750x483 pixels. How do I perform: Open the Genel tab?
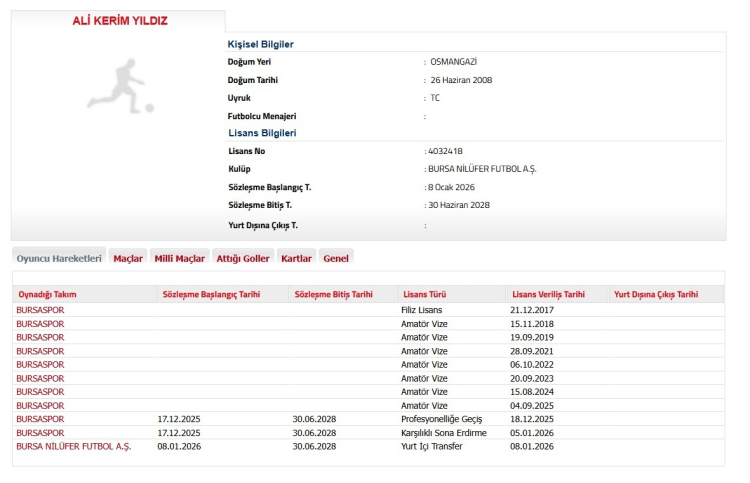click(x=336, y=258)
